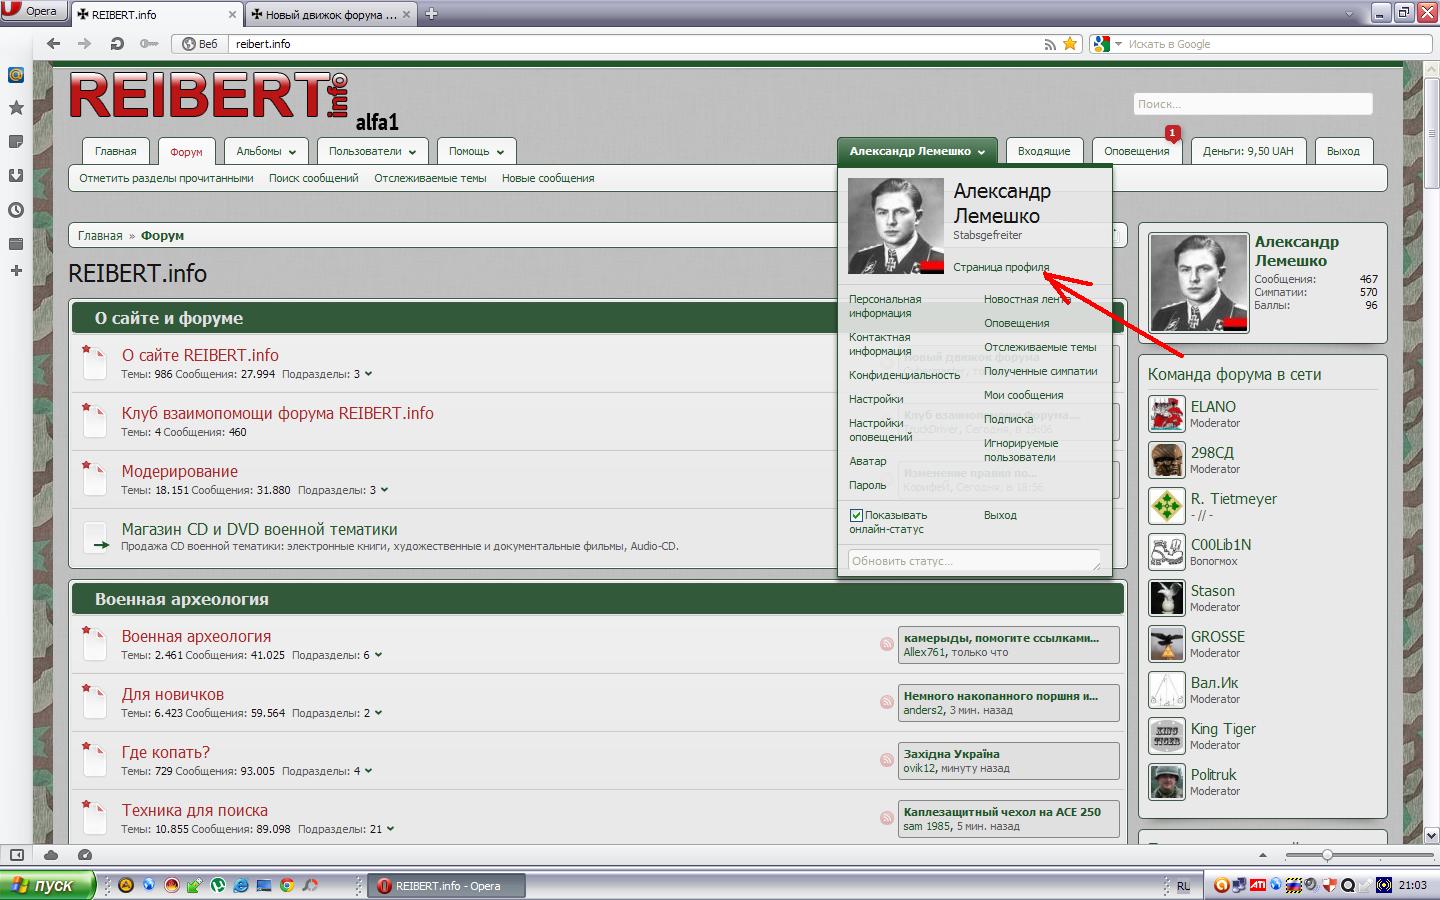1440x900 pixels.
Task: Click in the Обновить статус field
Action: [974, 561]
